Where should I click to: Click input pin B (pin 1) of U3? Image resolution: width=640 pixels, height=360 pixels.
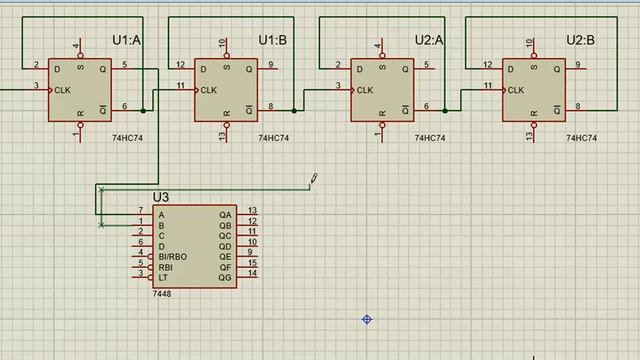tap(142, 225)
